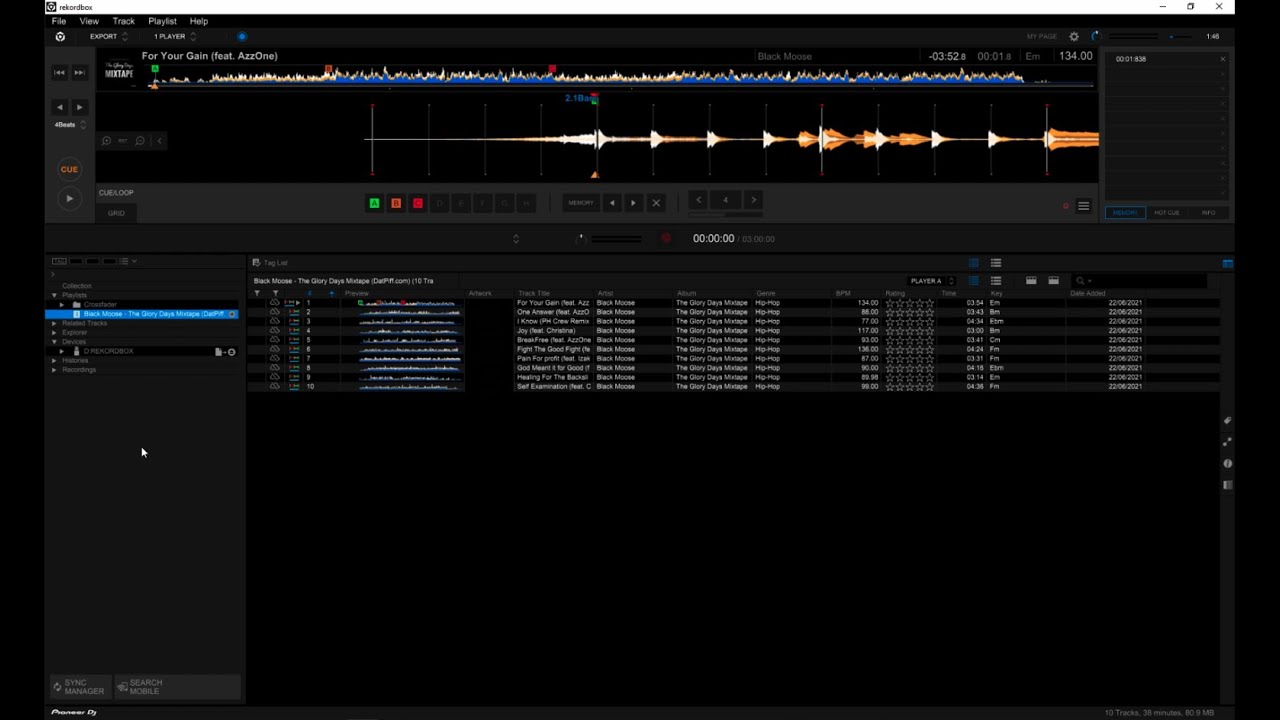Open the PLAYER A selector dropdown
The image size is (1280, 720).
point(932,281)
